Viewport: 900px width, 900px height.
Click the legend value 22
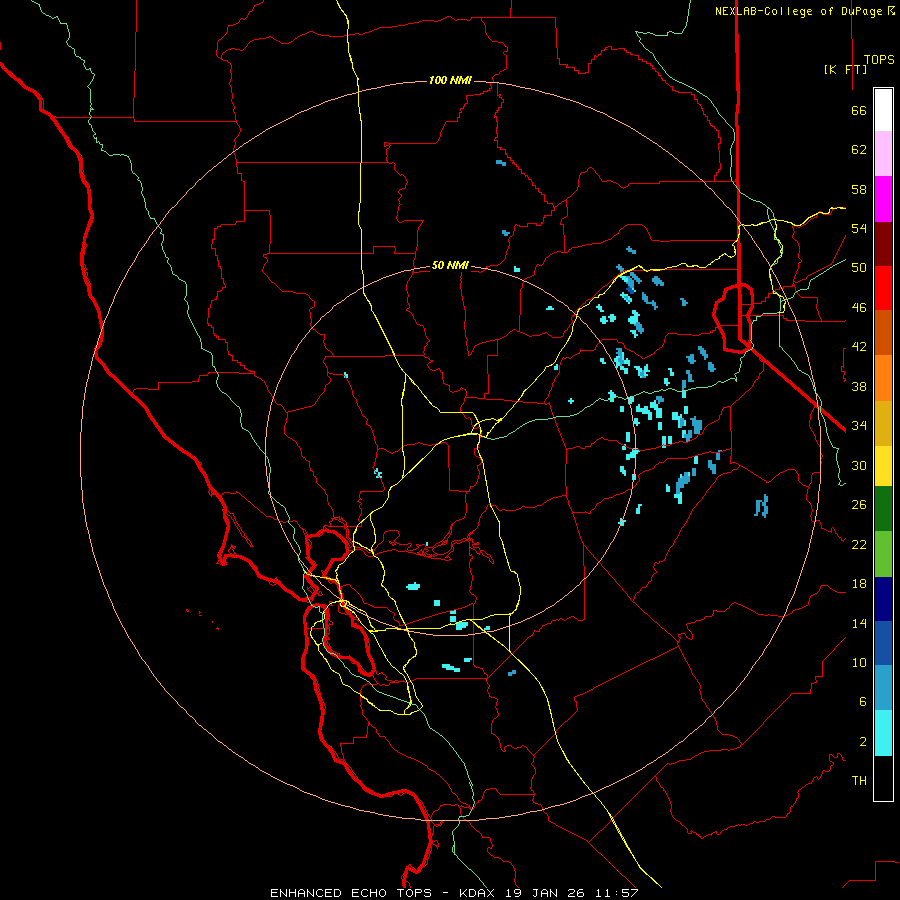pyautogui.click(x=859, y=544)
